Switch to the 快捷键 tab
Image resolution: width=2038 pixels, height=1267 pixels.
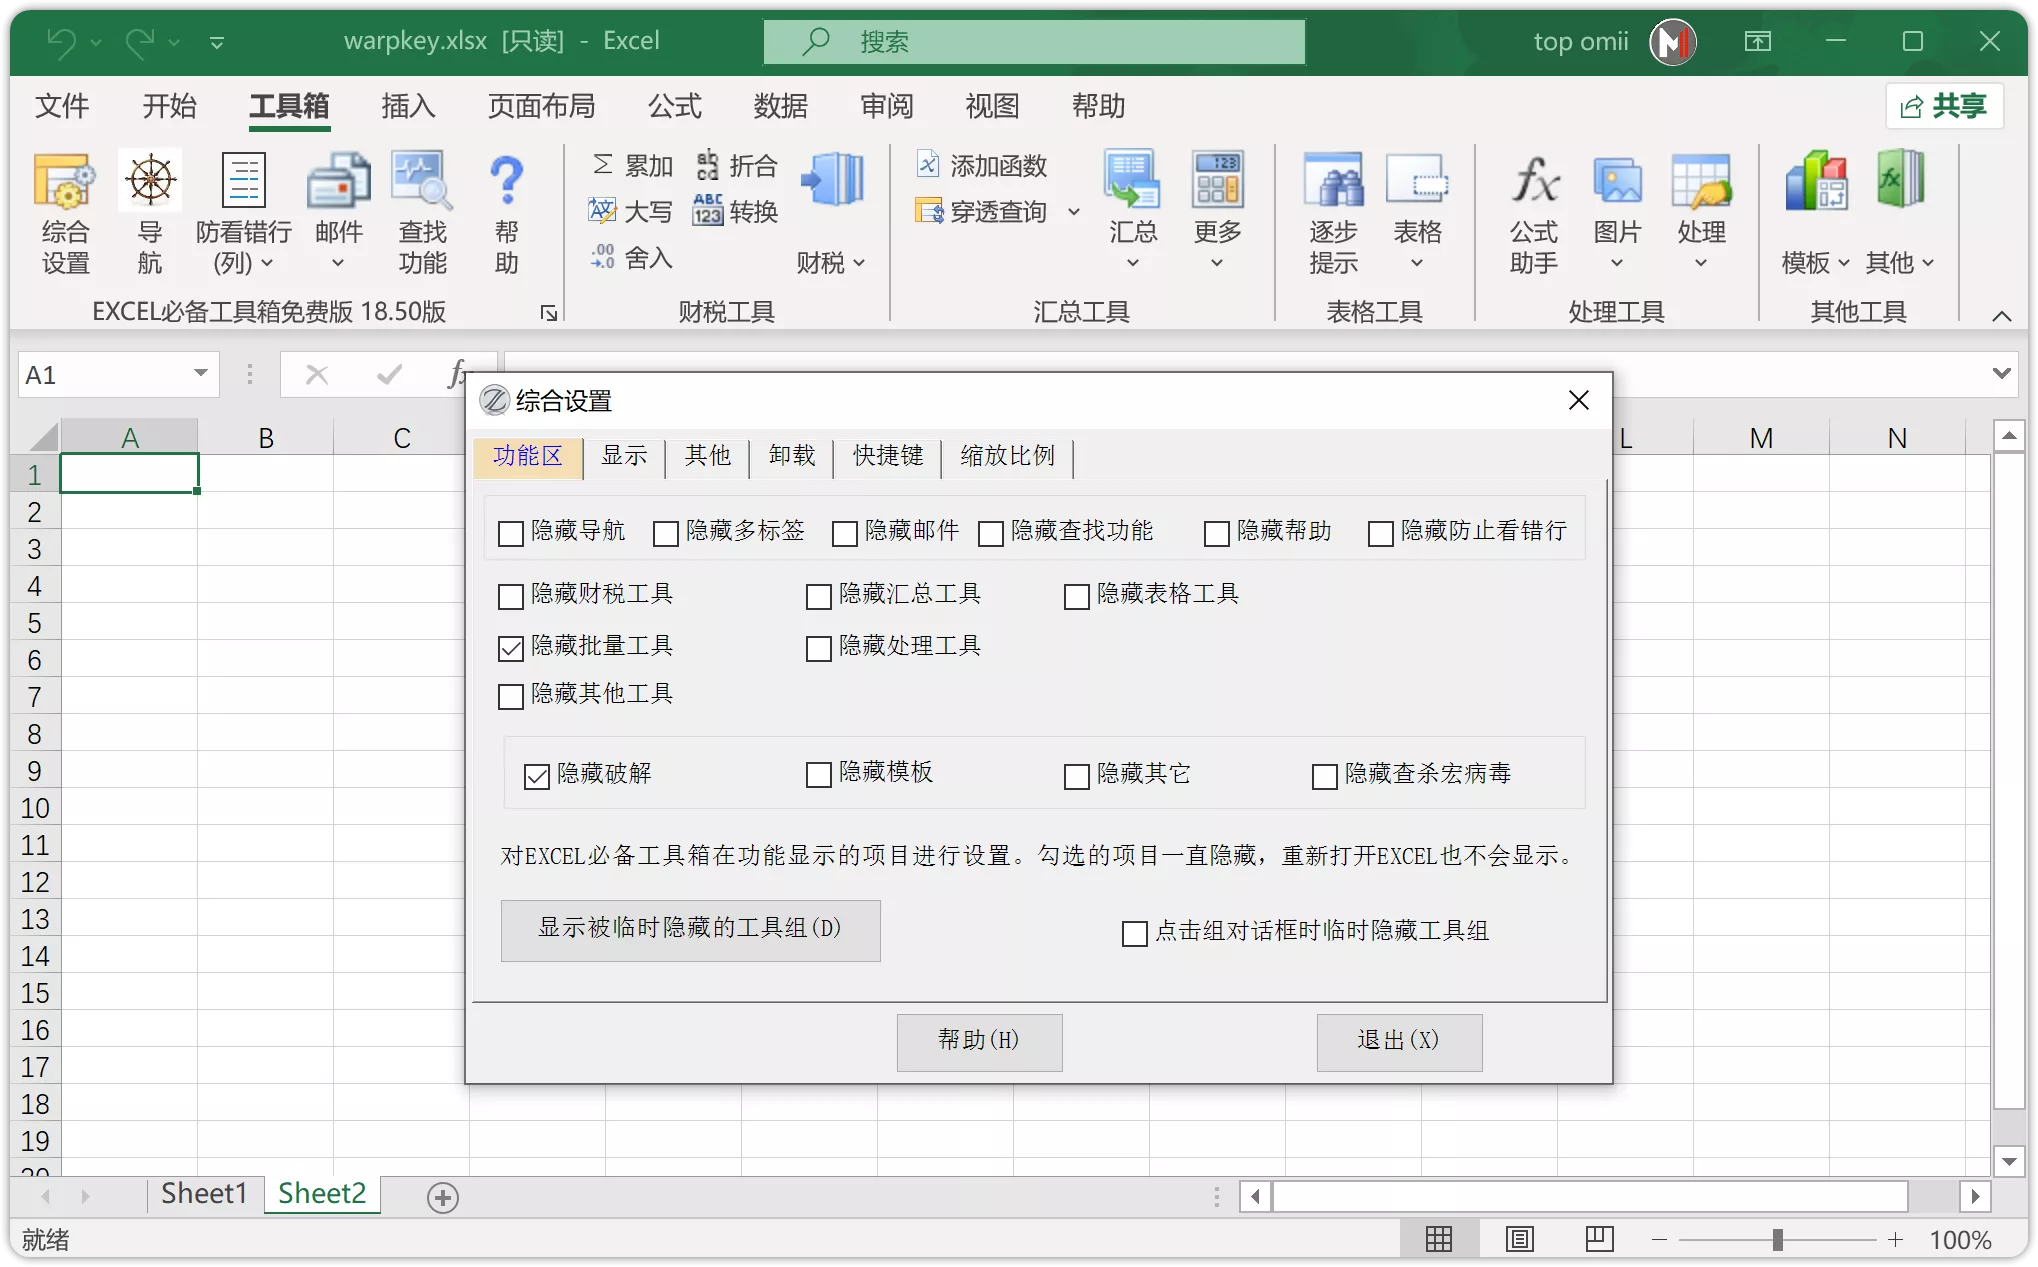click(886, 457)
